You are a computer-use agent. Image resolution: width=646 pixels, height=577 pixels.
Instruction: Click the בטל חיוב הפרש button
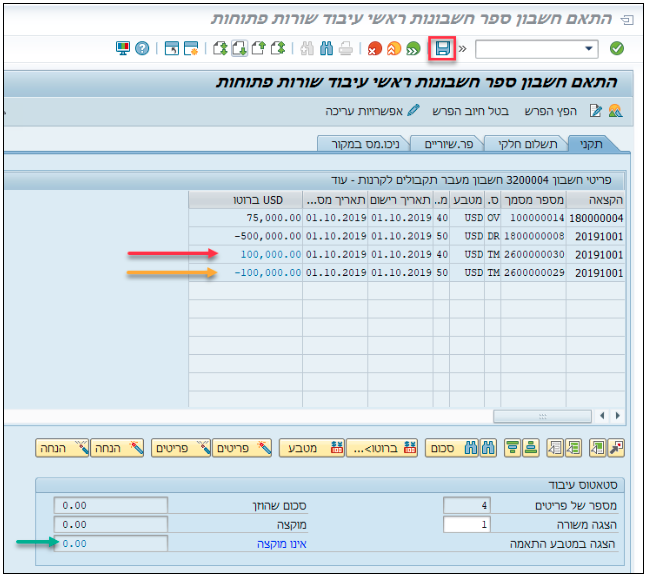tap(470, 111)
